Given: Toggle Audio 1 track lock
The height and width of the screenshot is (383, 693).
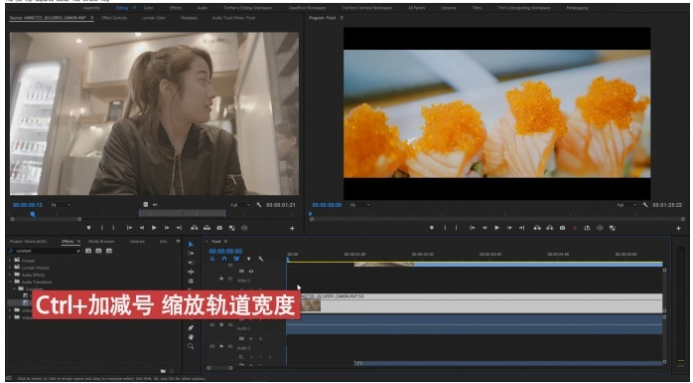Looking at the screenshot, I should [x=222, y=325].
